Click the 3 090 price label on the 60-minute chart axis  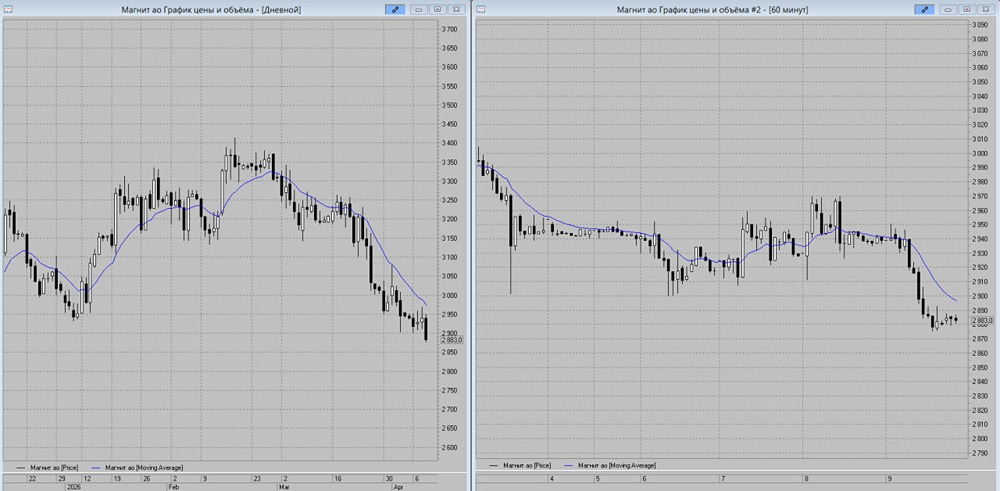[x=980, y=25]
